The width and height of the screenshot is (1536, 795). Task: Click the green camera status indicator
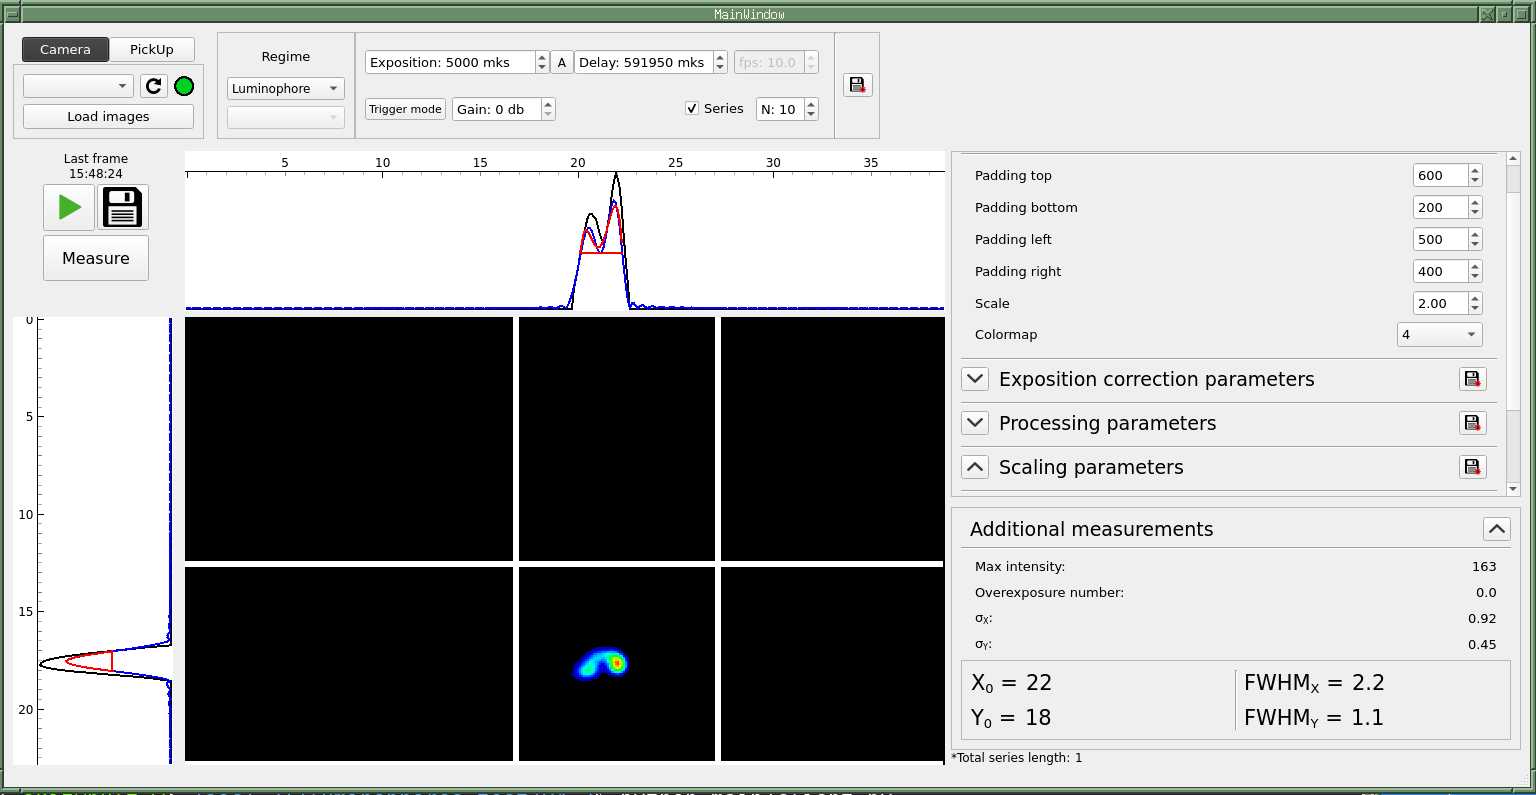(x=184, y=86)
